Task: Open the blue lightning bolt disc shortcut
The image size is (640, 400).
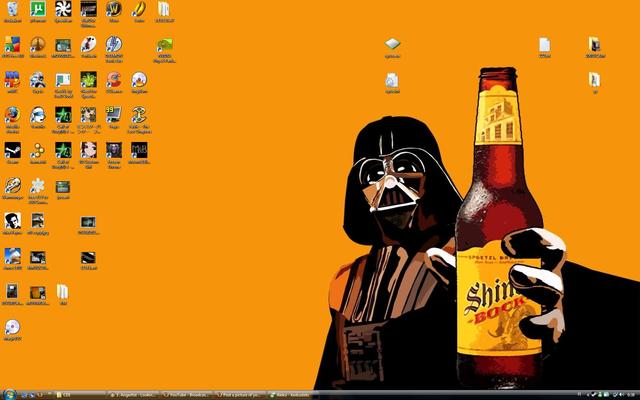Action: click(114, 44)
